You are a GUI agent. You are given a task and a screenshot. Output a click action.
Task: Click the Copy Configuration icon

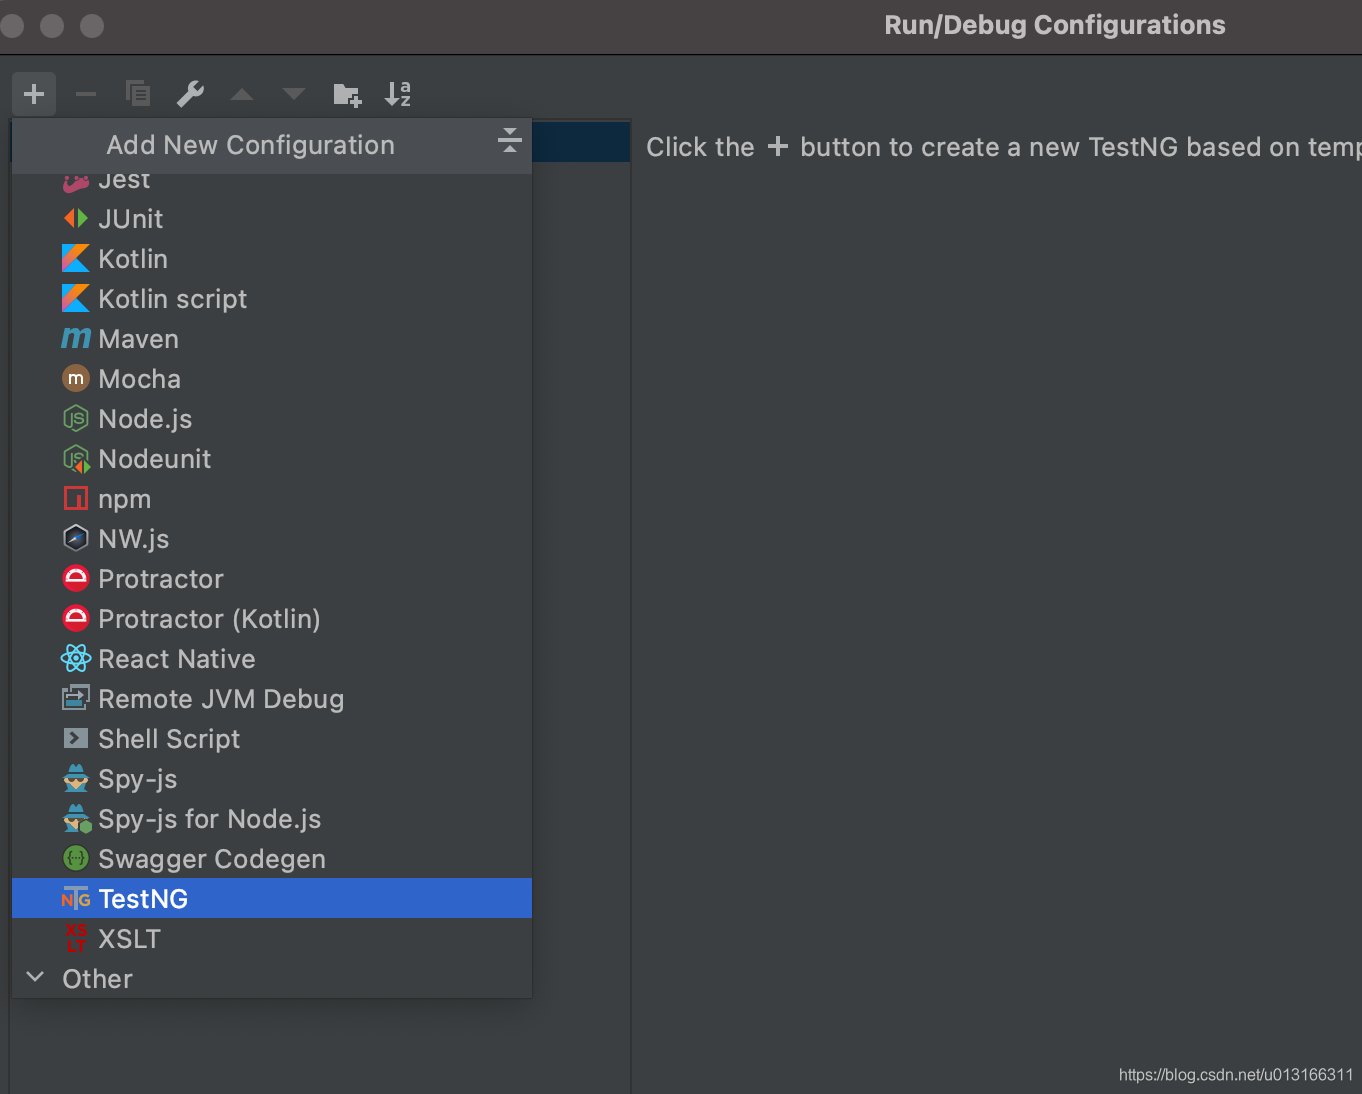[138, 94]
